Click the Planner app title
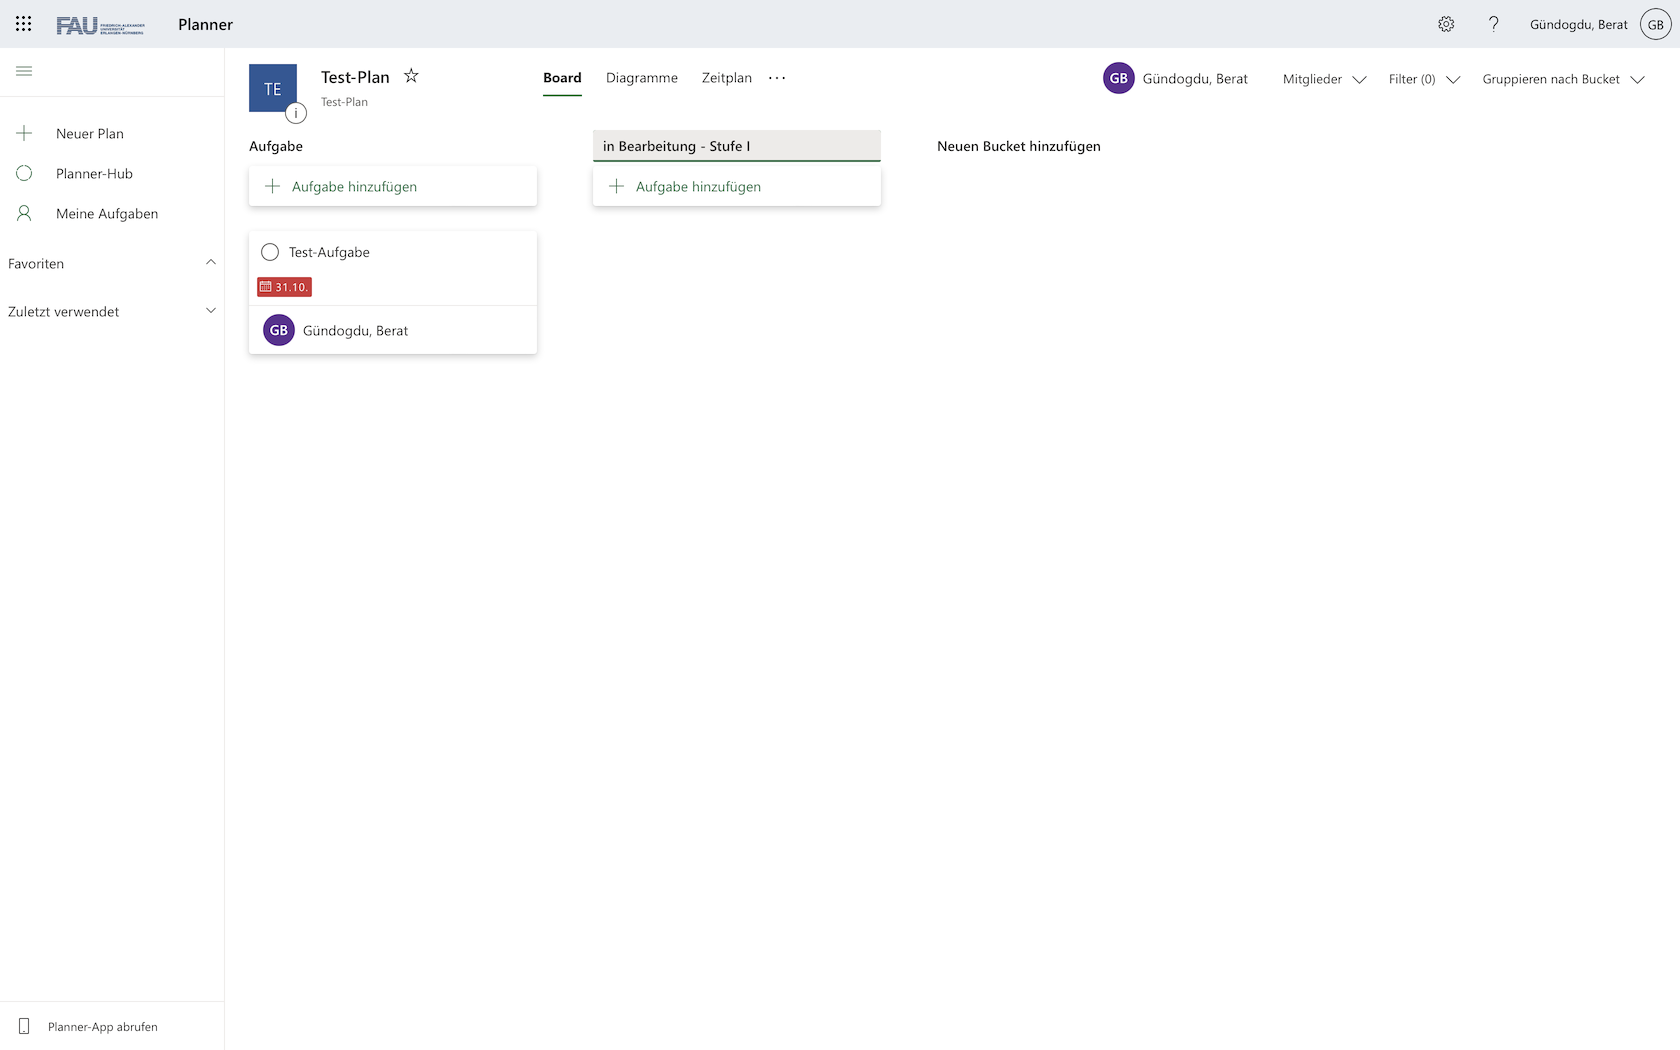Viewport: 1680px width, 1050px height. tap(206, 25)
